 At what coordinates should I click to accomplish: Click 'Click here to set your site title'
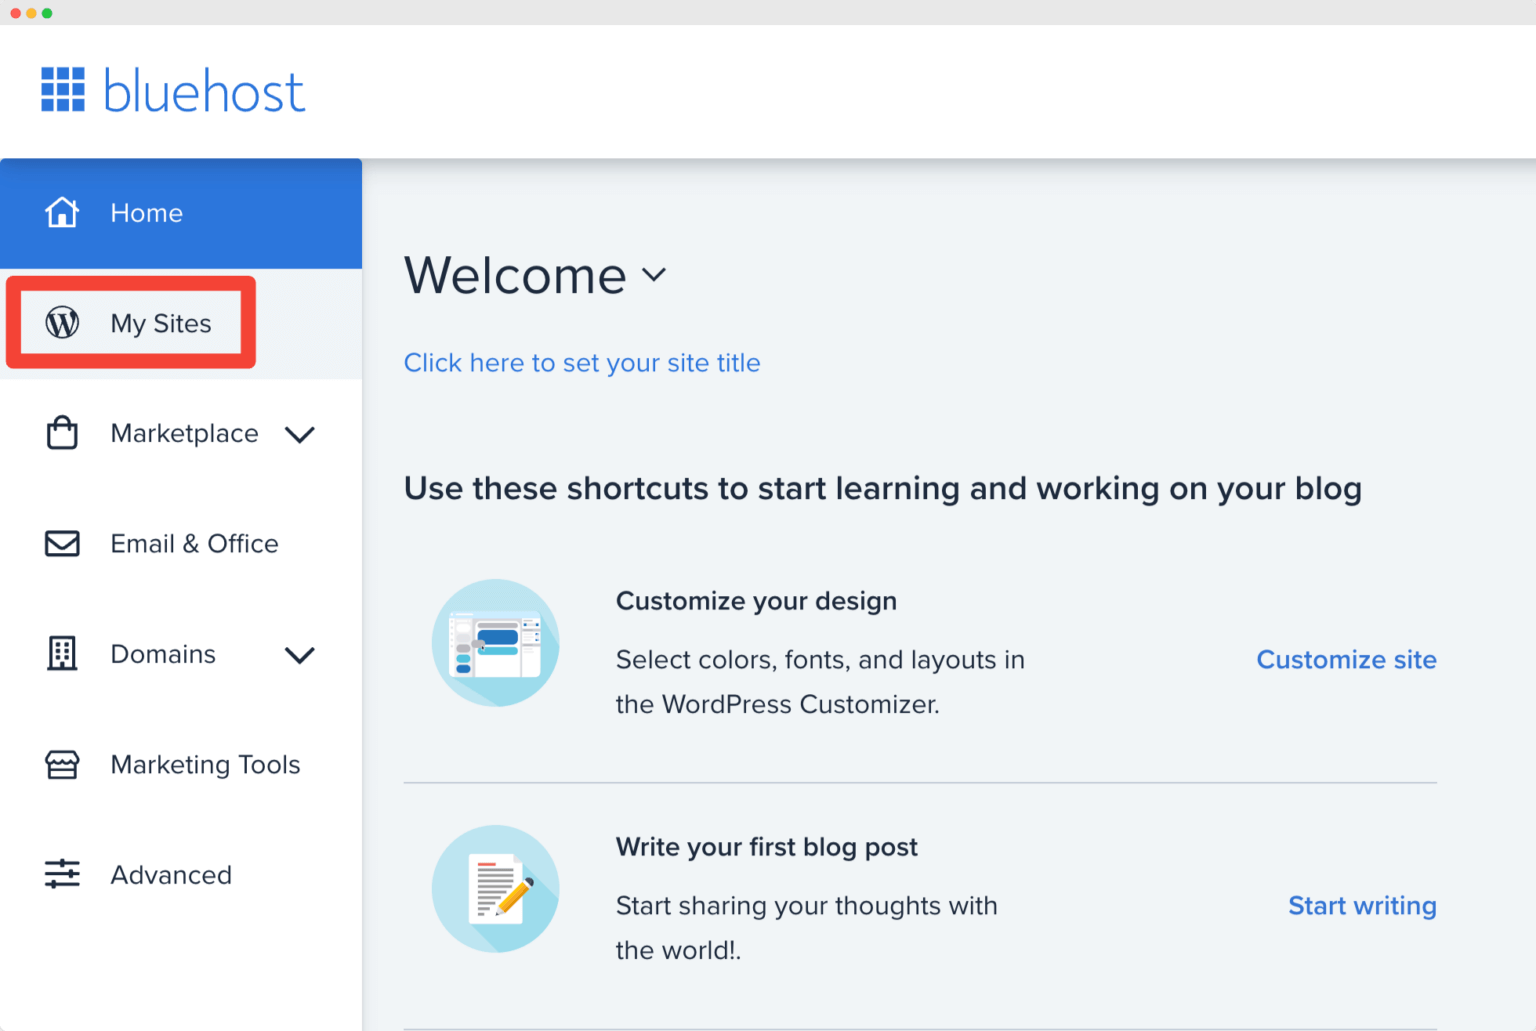coord(582,363)
